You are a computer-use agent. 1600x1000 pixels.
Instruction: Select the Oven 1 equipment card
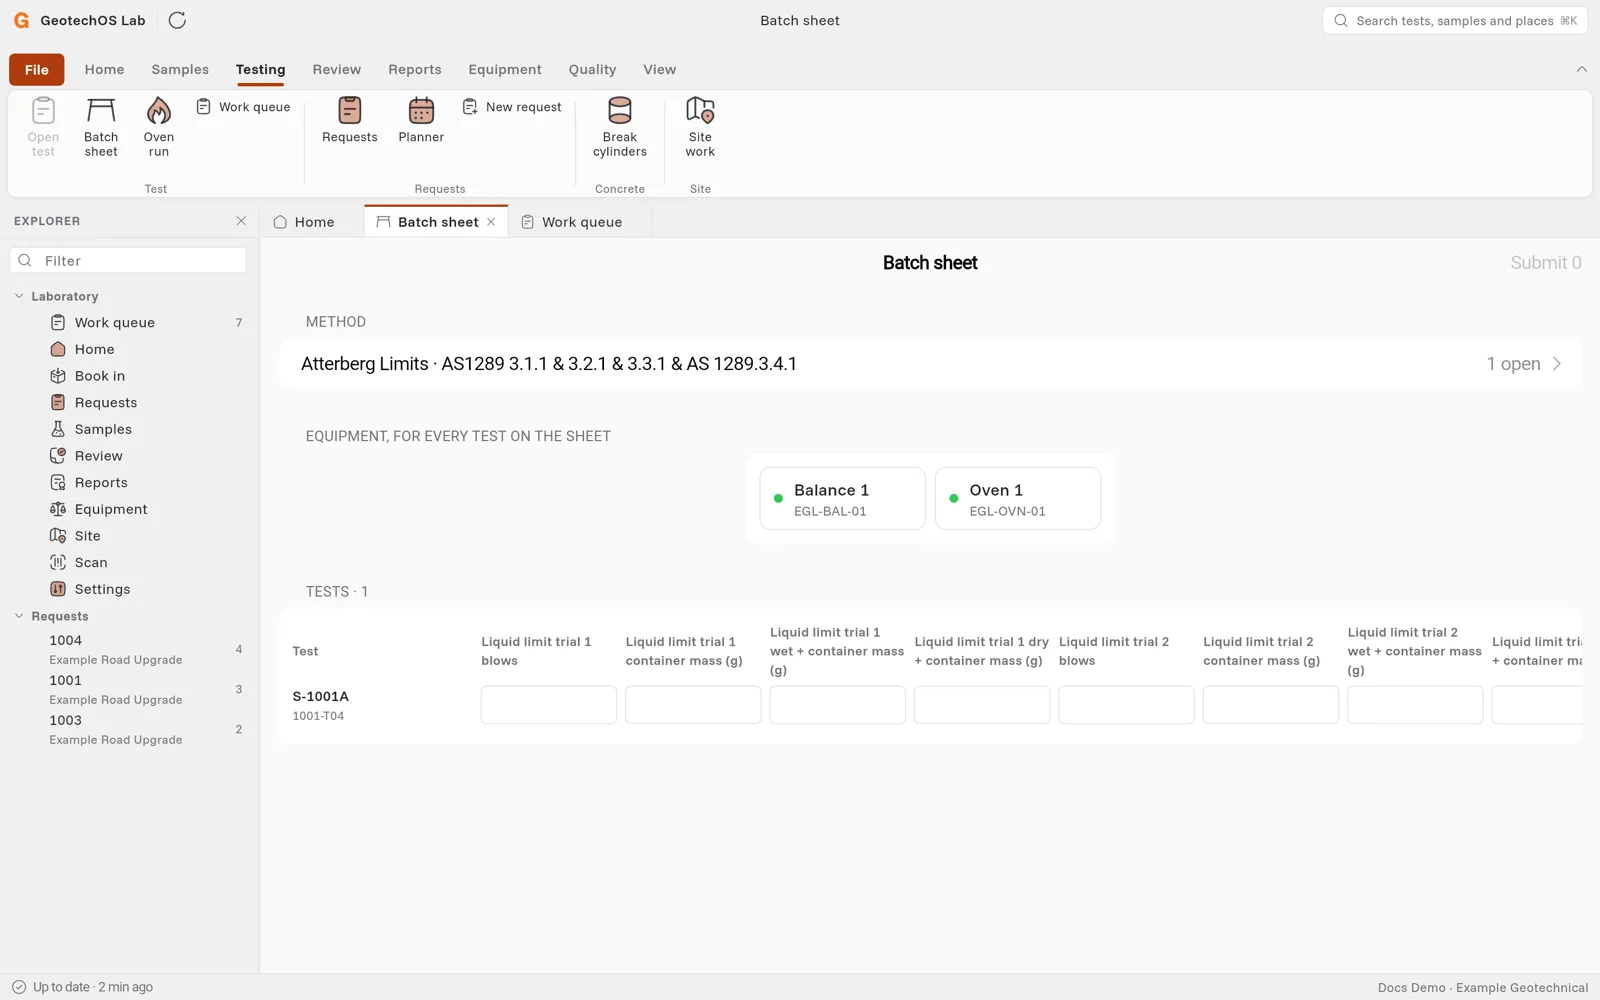click(1018, 498)
